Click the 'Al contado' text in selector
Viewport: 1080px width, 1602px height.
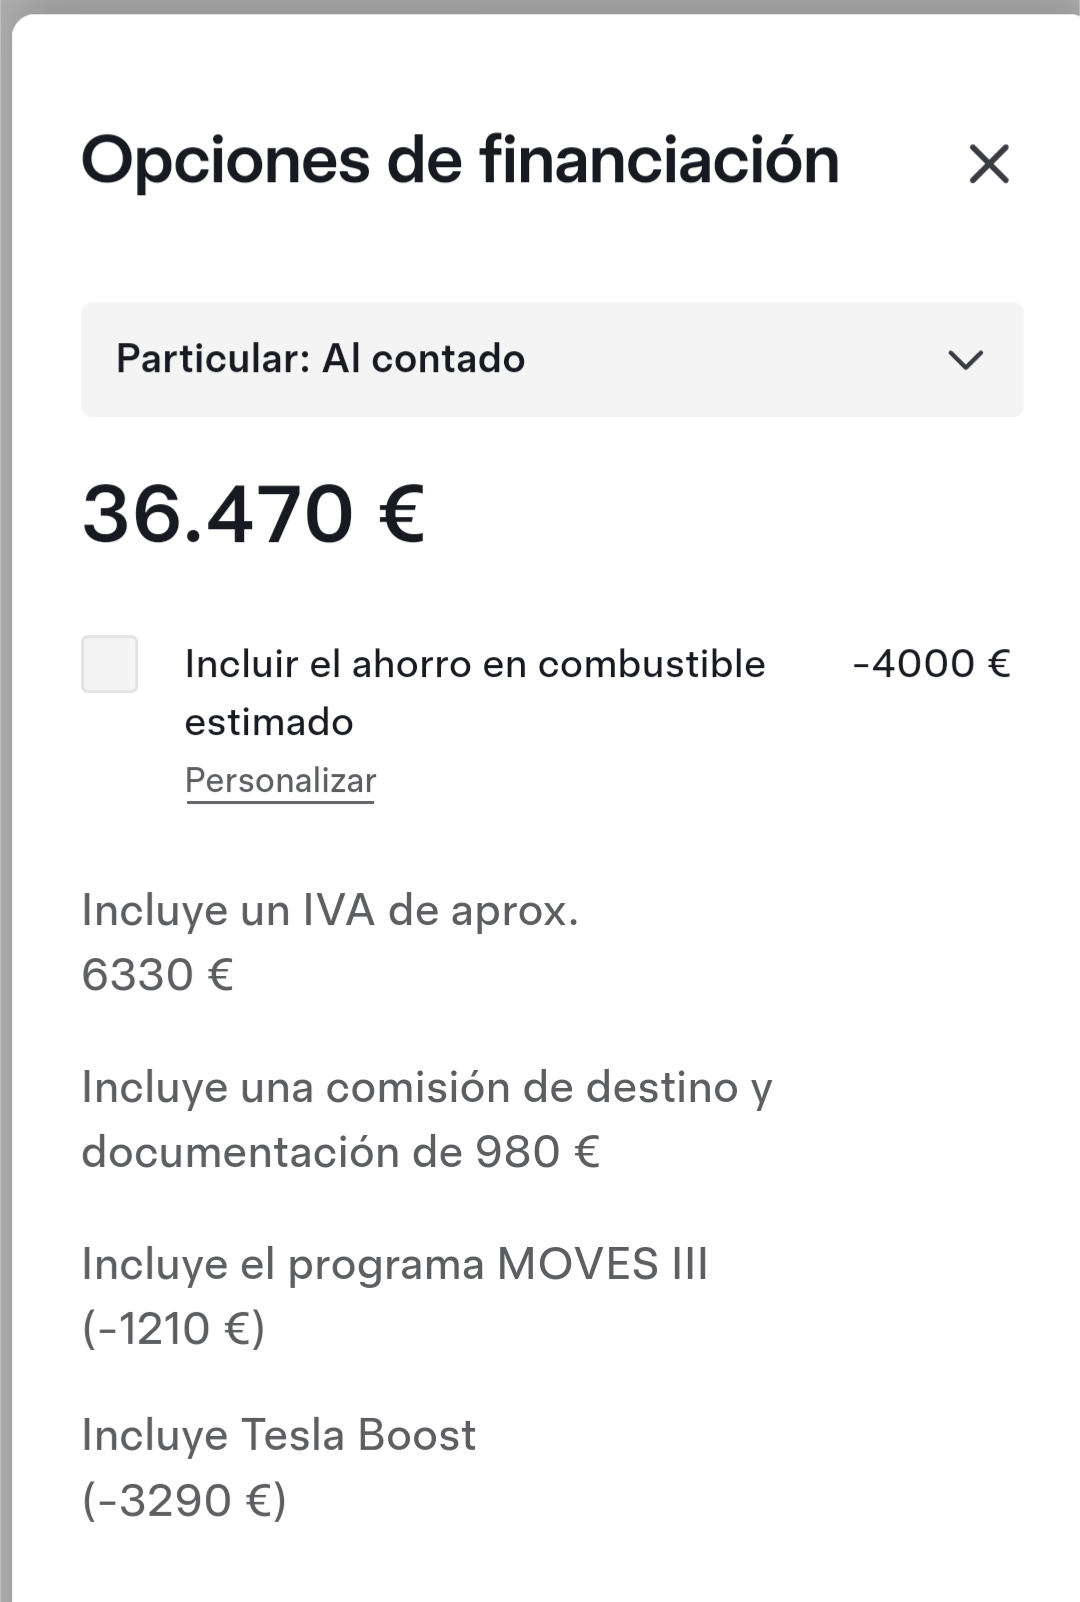(x=423, y=359)
